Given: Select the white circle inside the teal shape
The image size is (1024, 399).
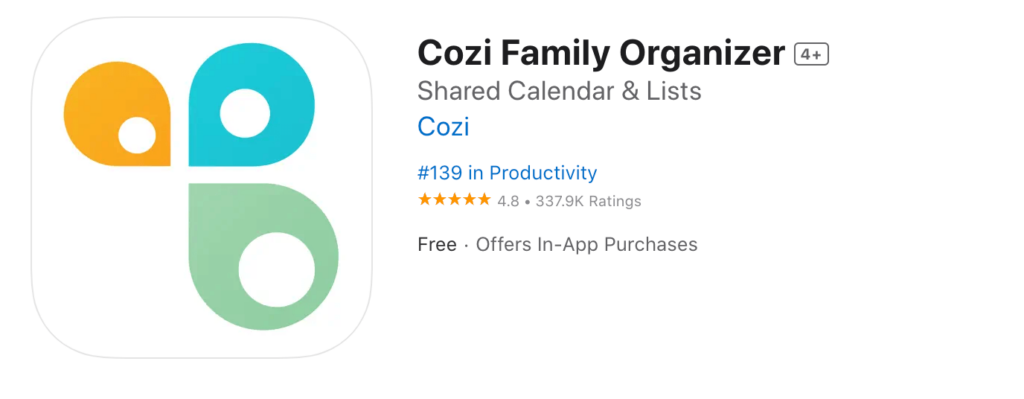Looking at the screenshot, I should 245,113.
